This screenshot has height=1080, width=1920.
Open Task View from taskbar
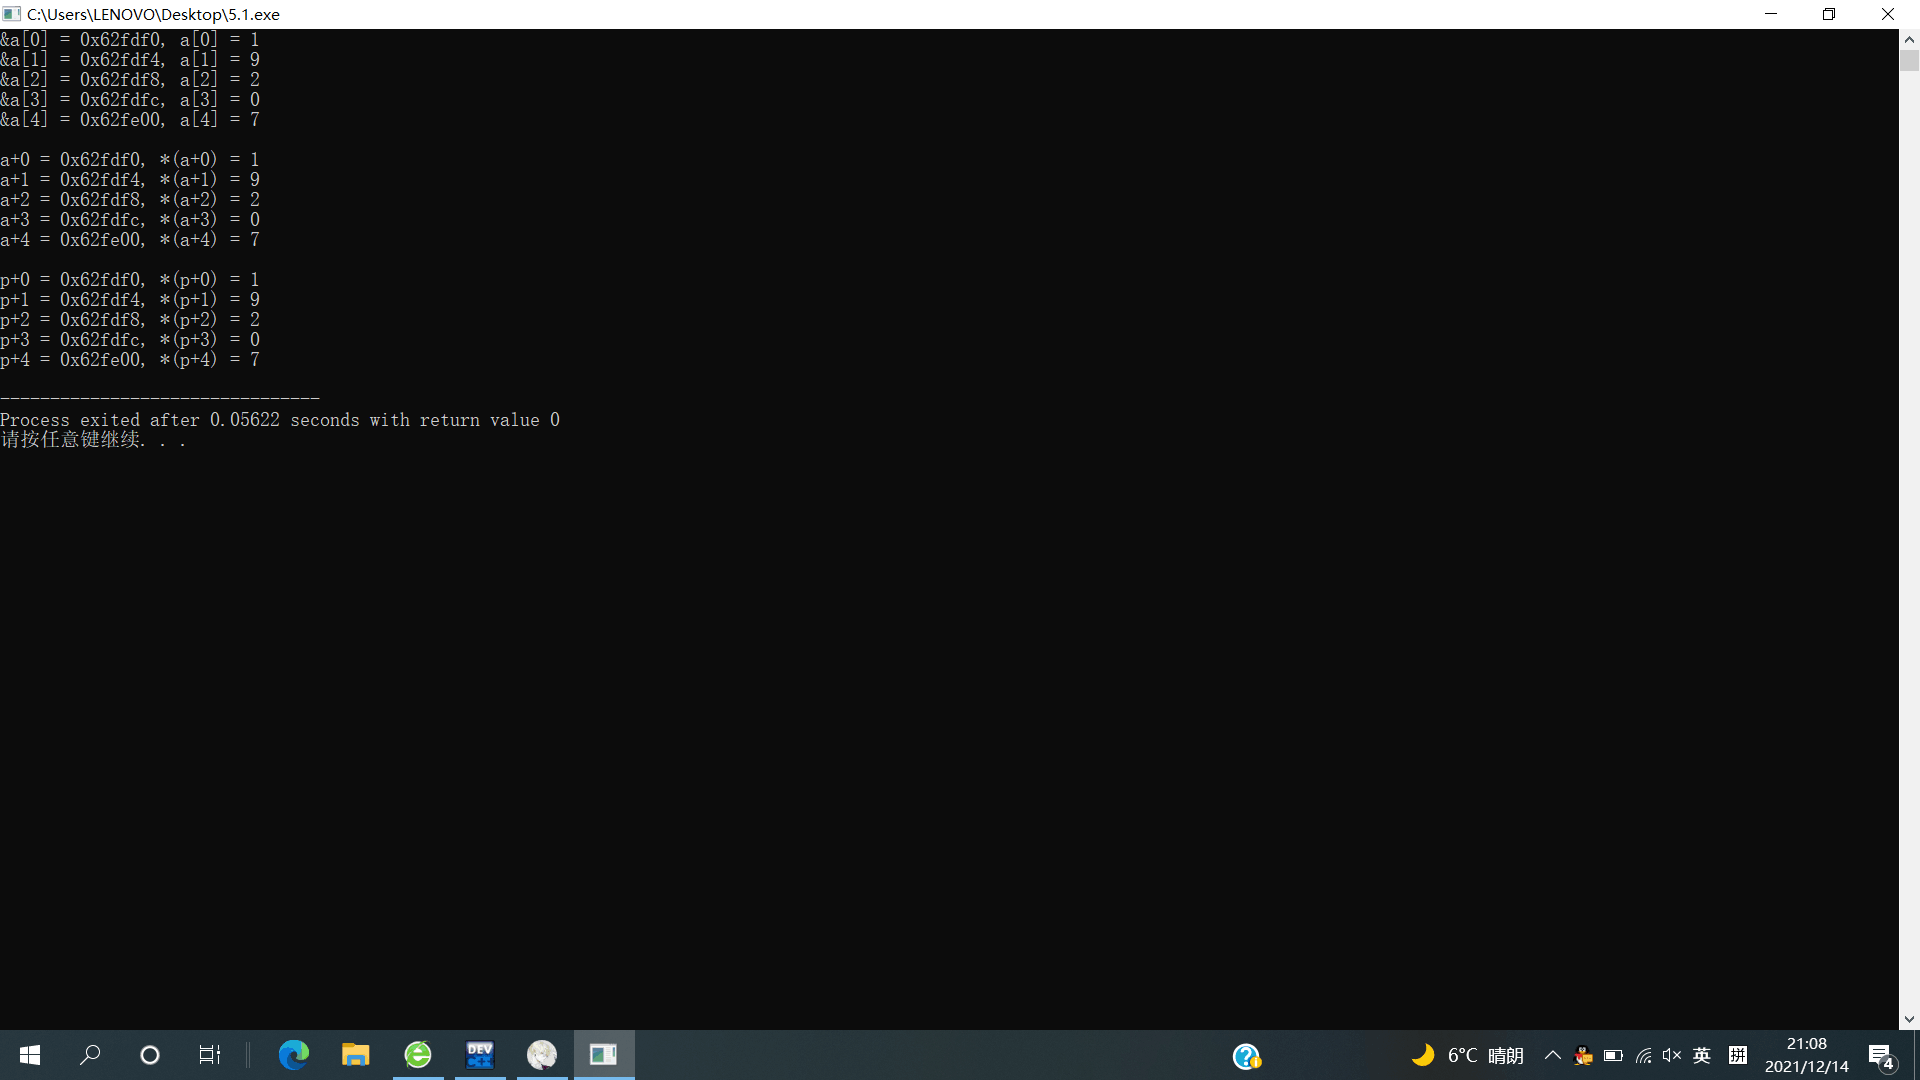pos(210,1055)
